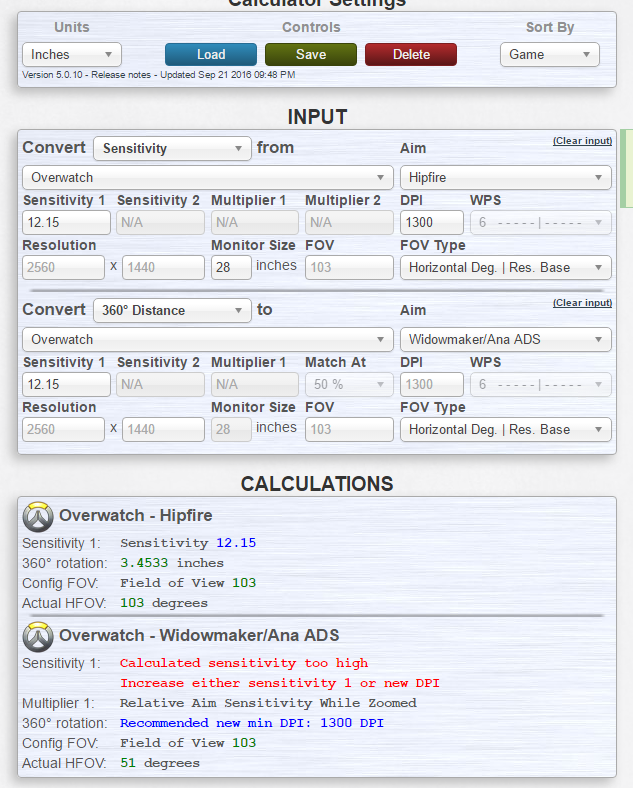Click the '103 degrees' Actual HFOV value
The width and height of the screenshot is (633, 788).
(x=164, y=603)
